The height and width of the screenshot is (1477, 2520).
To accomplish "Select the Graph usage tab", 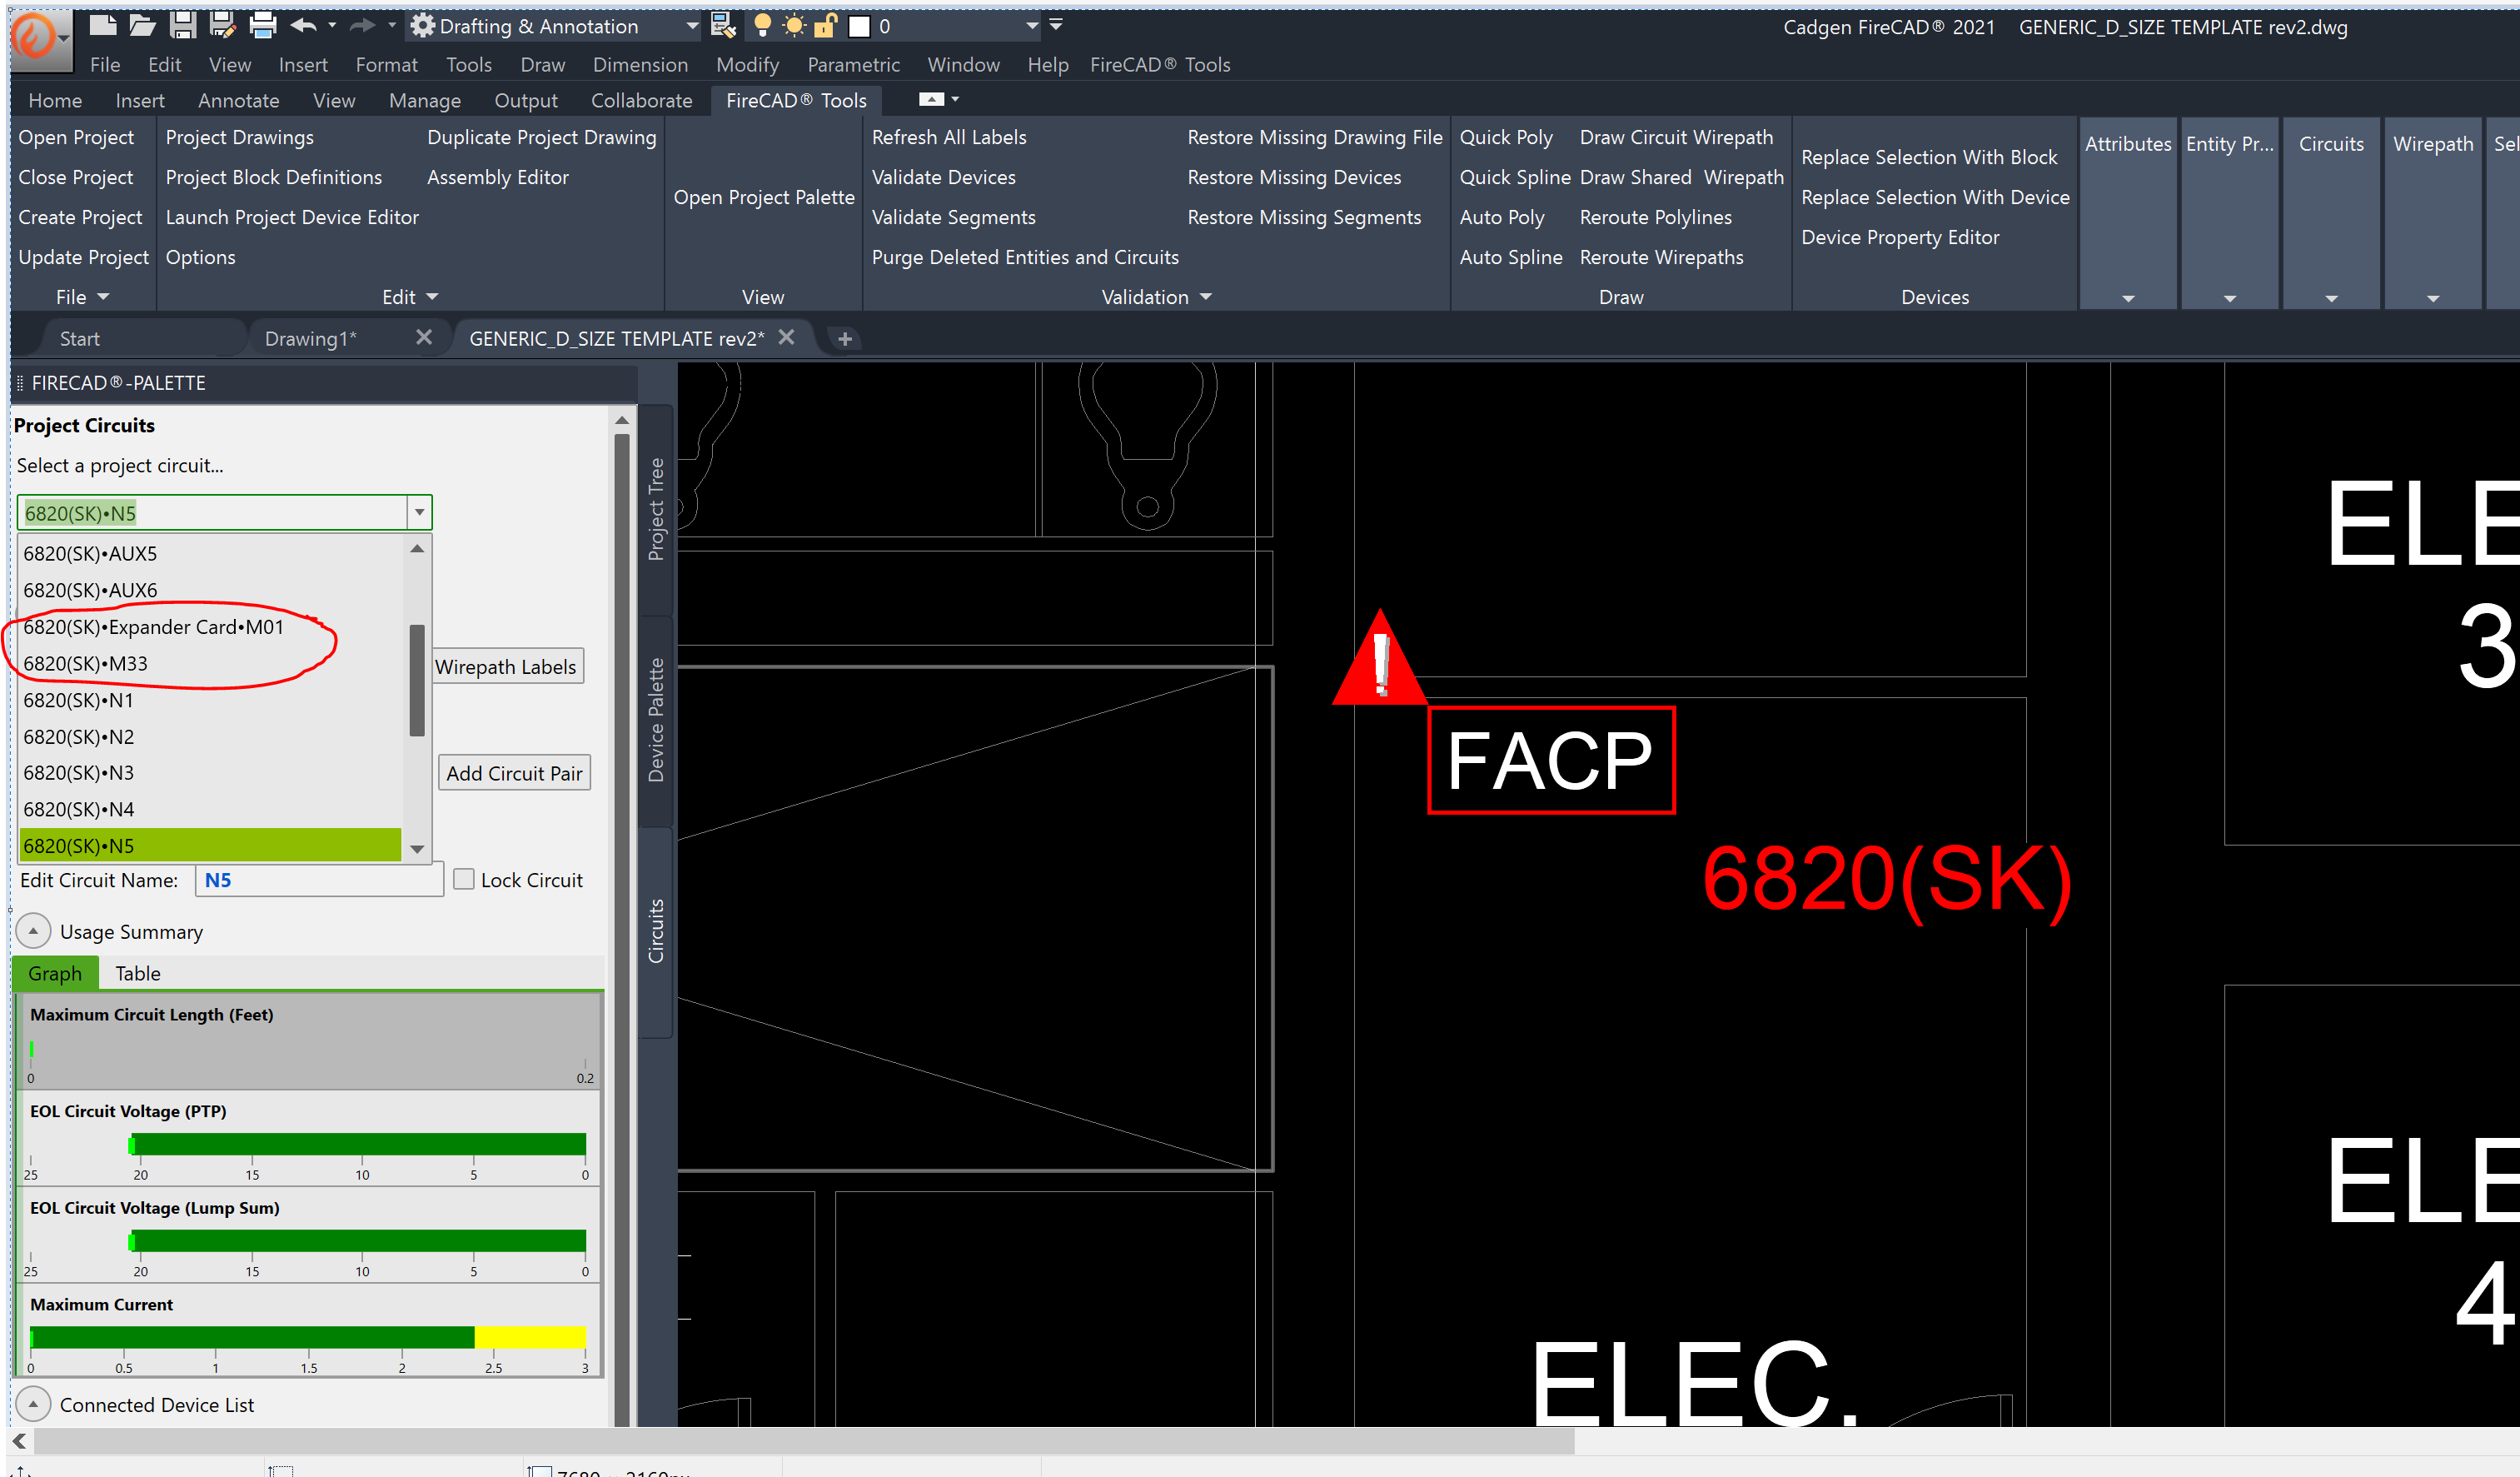I will click(x=55, y=974).
